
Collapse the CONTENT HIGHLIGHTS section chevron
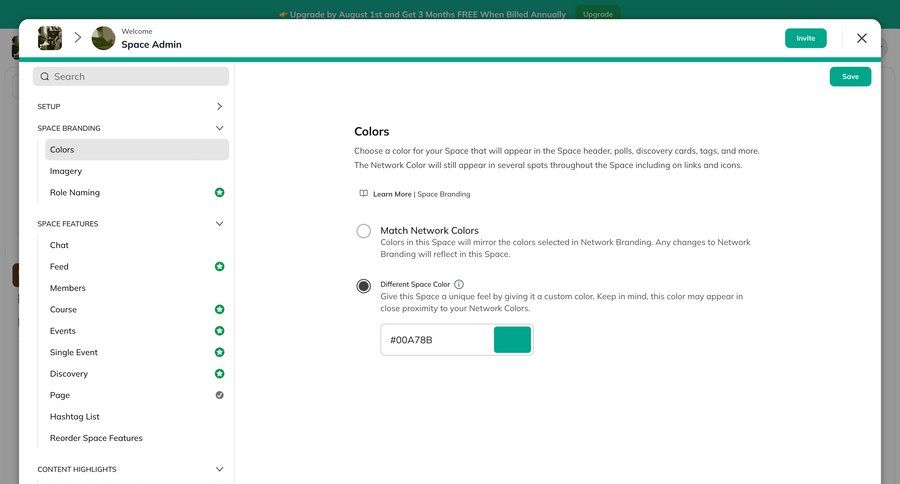[x=219, y=469]
